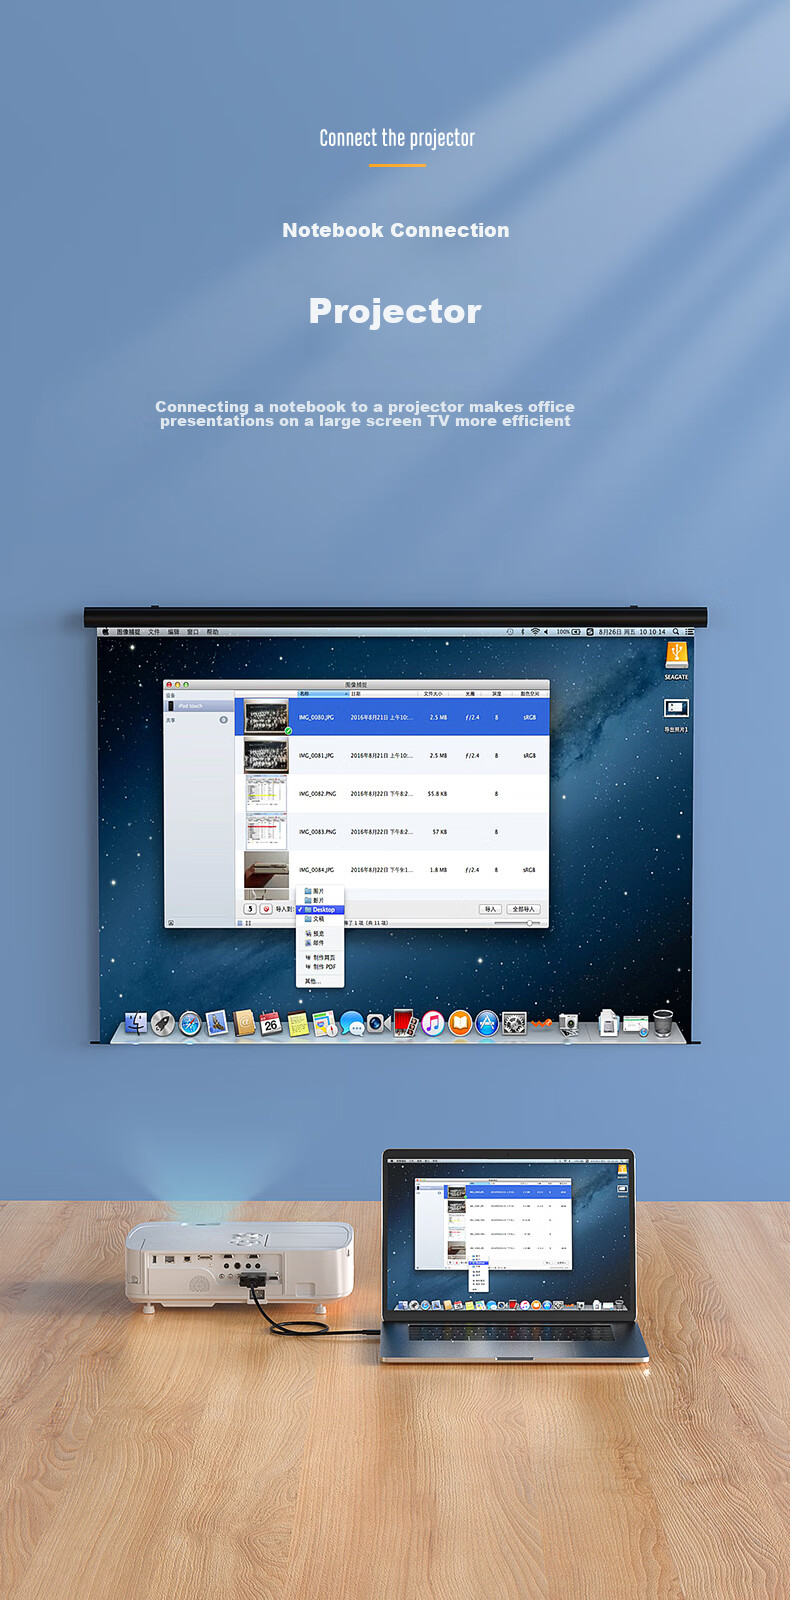Choose checked Desktop entry in projected menu
790x1600 pixels.
319,910
